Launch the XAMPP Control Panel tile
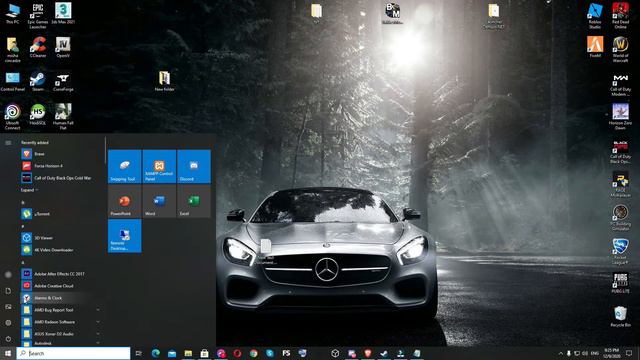Viewport: 640px width, 360px height. (x=159, y=167)
